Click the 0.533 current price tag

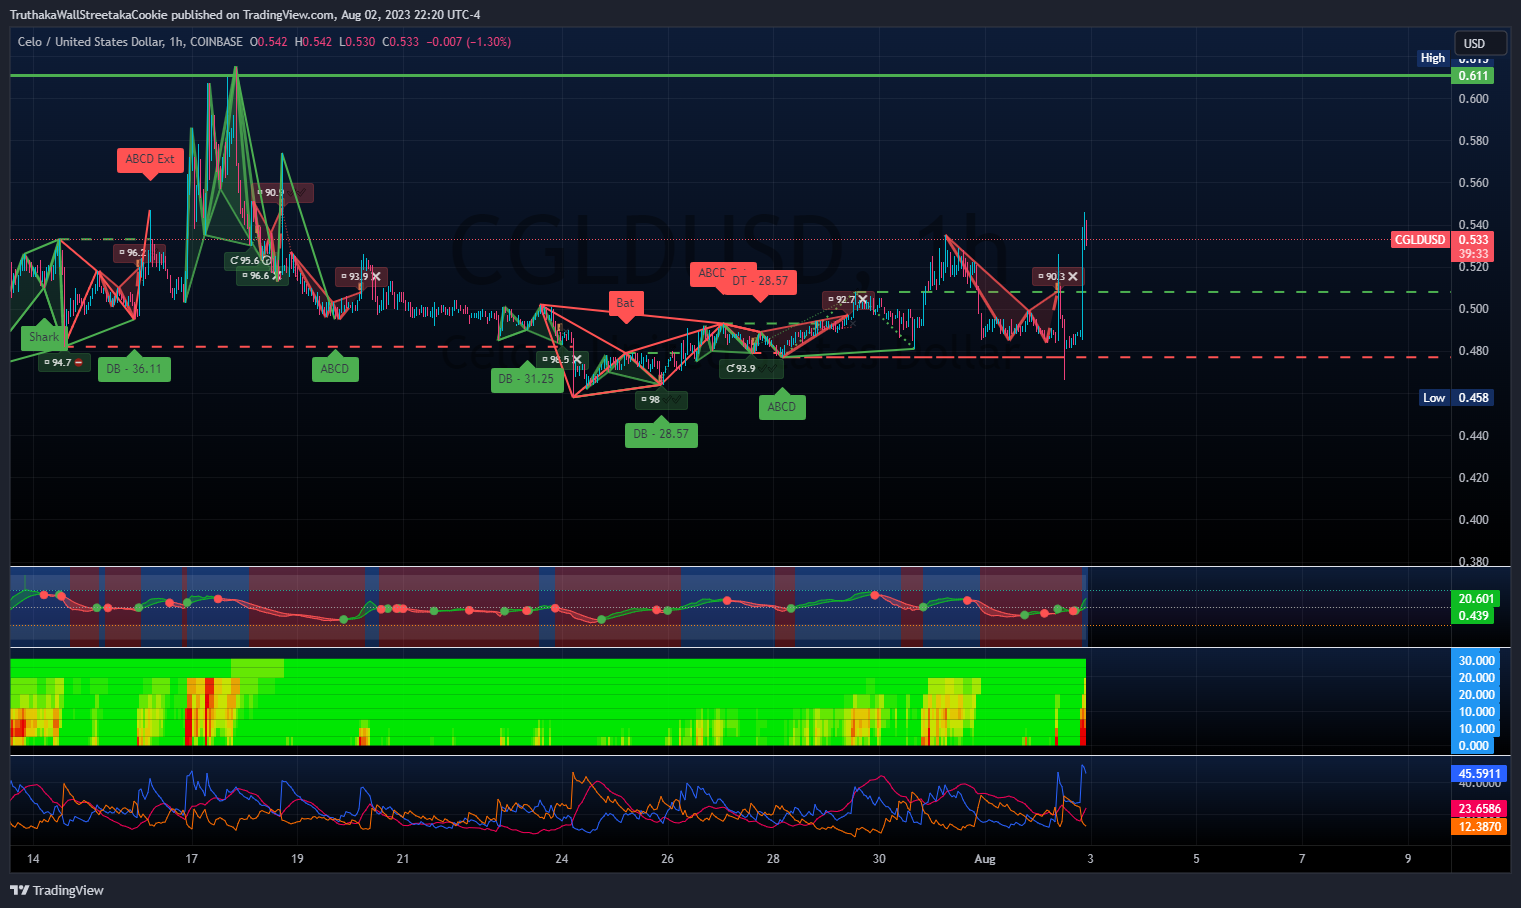[x=1473, y=240]
